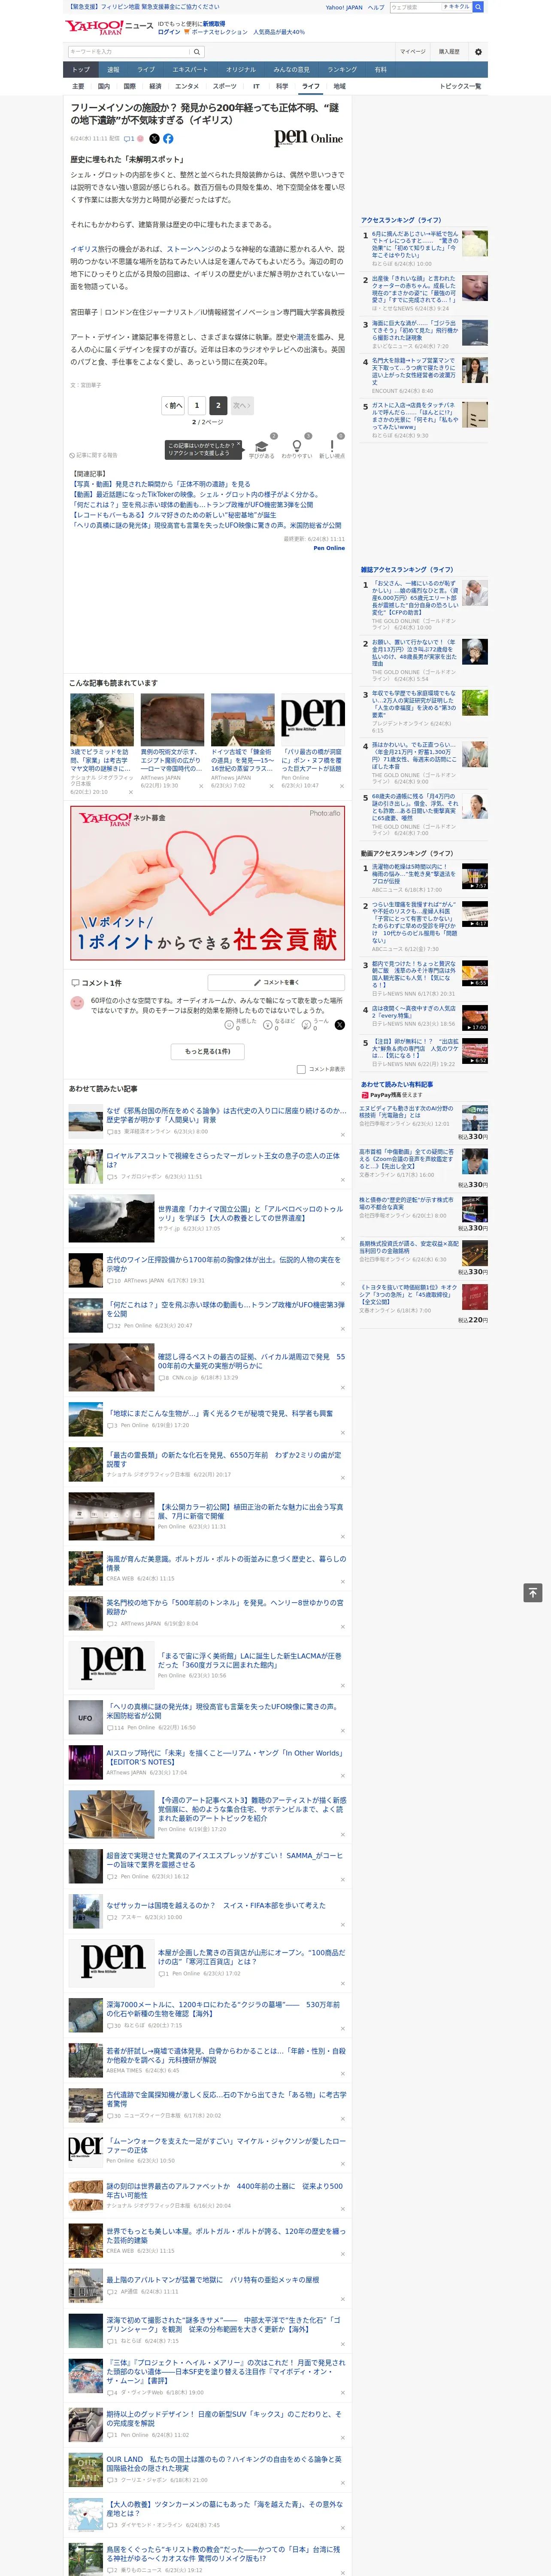Open the みんなの意見 tab
Viewport: 551px width, 2576px height.
[292, 70]
